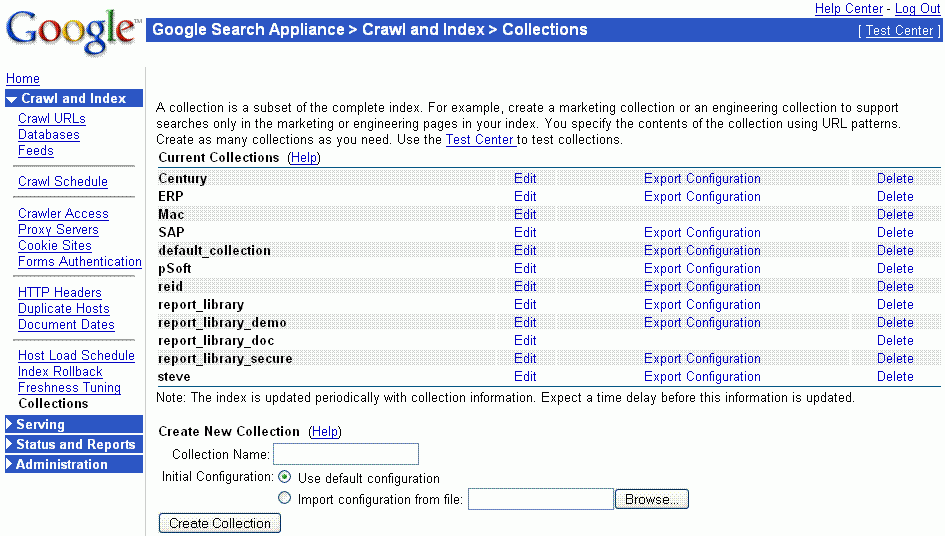Edit the pSoft collection

point(525,269)
